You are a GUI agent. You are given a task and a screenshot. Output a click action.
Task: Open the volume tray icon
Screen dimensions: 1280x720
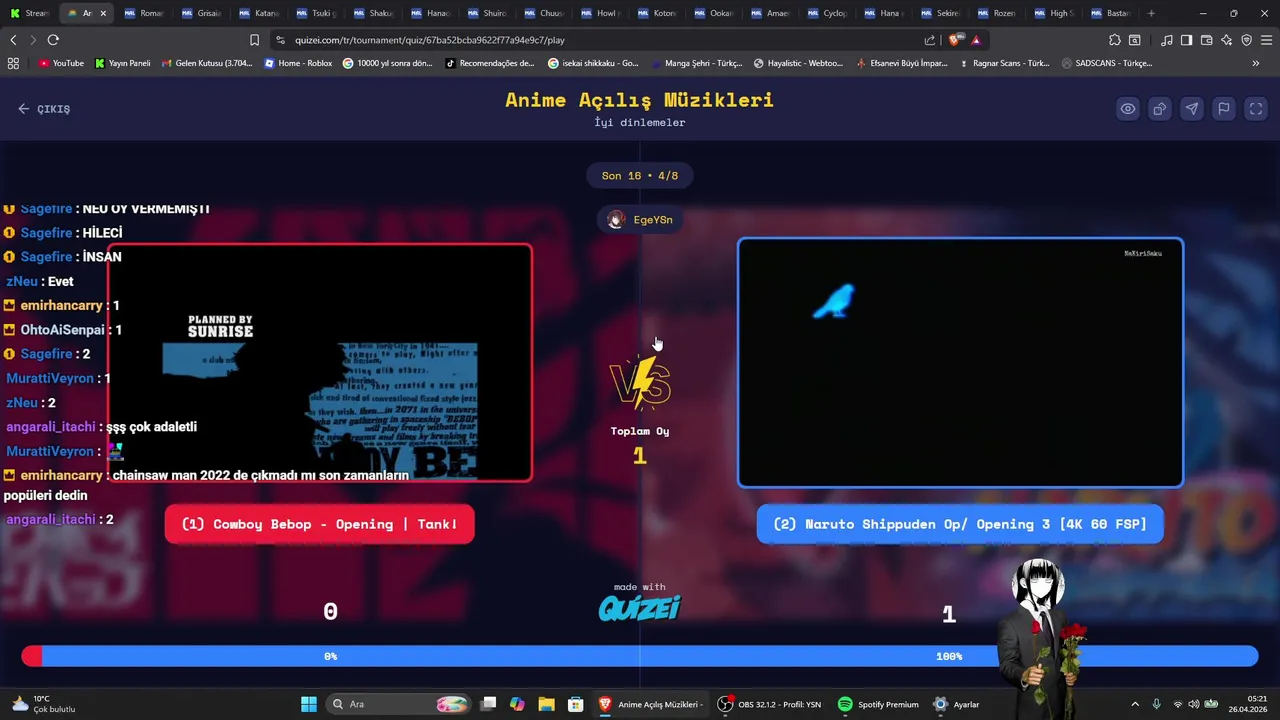click(1193, 704)
